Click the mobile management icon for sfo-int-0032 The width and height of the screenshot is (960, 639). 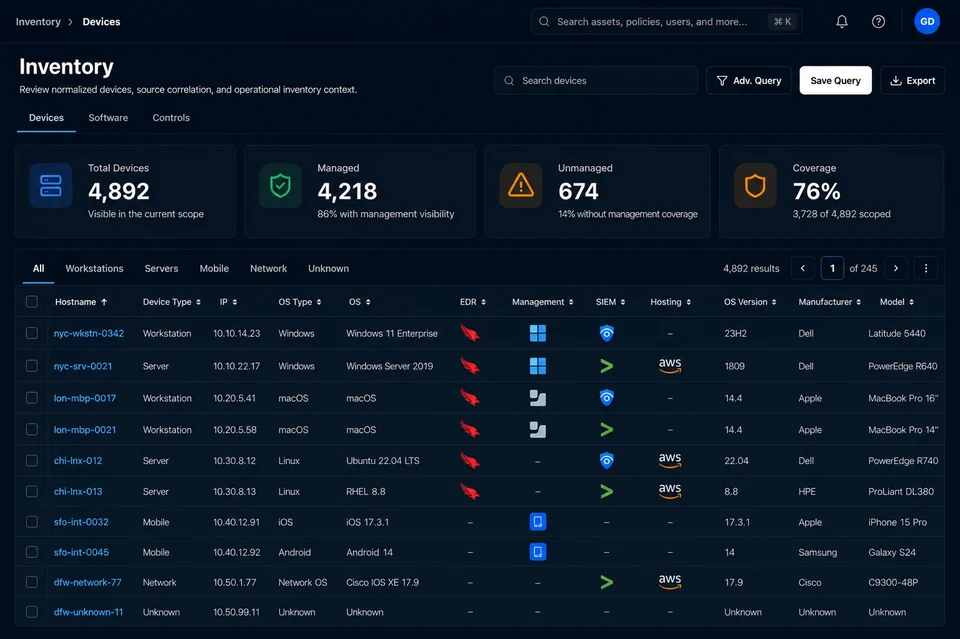(538, 522)
